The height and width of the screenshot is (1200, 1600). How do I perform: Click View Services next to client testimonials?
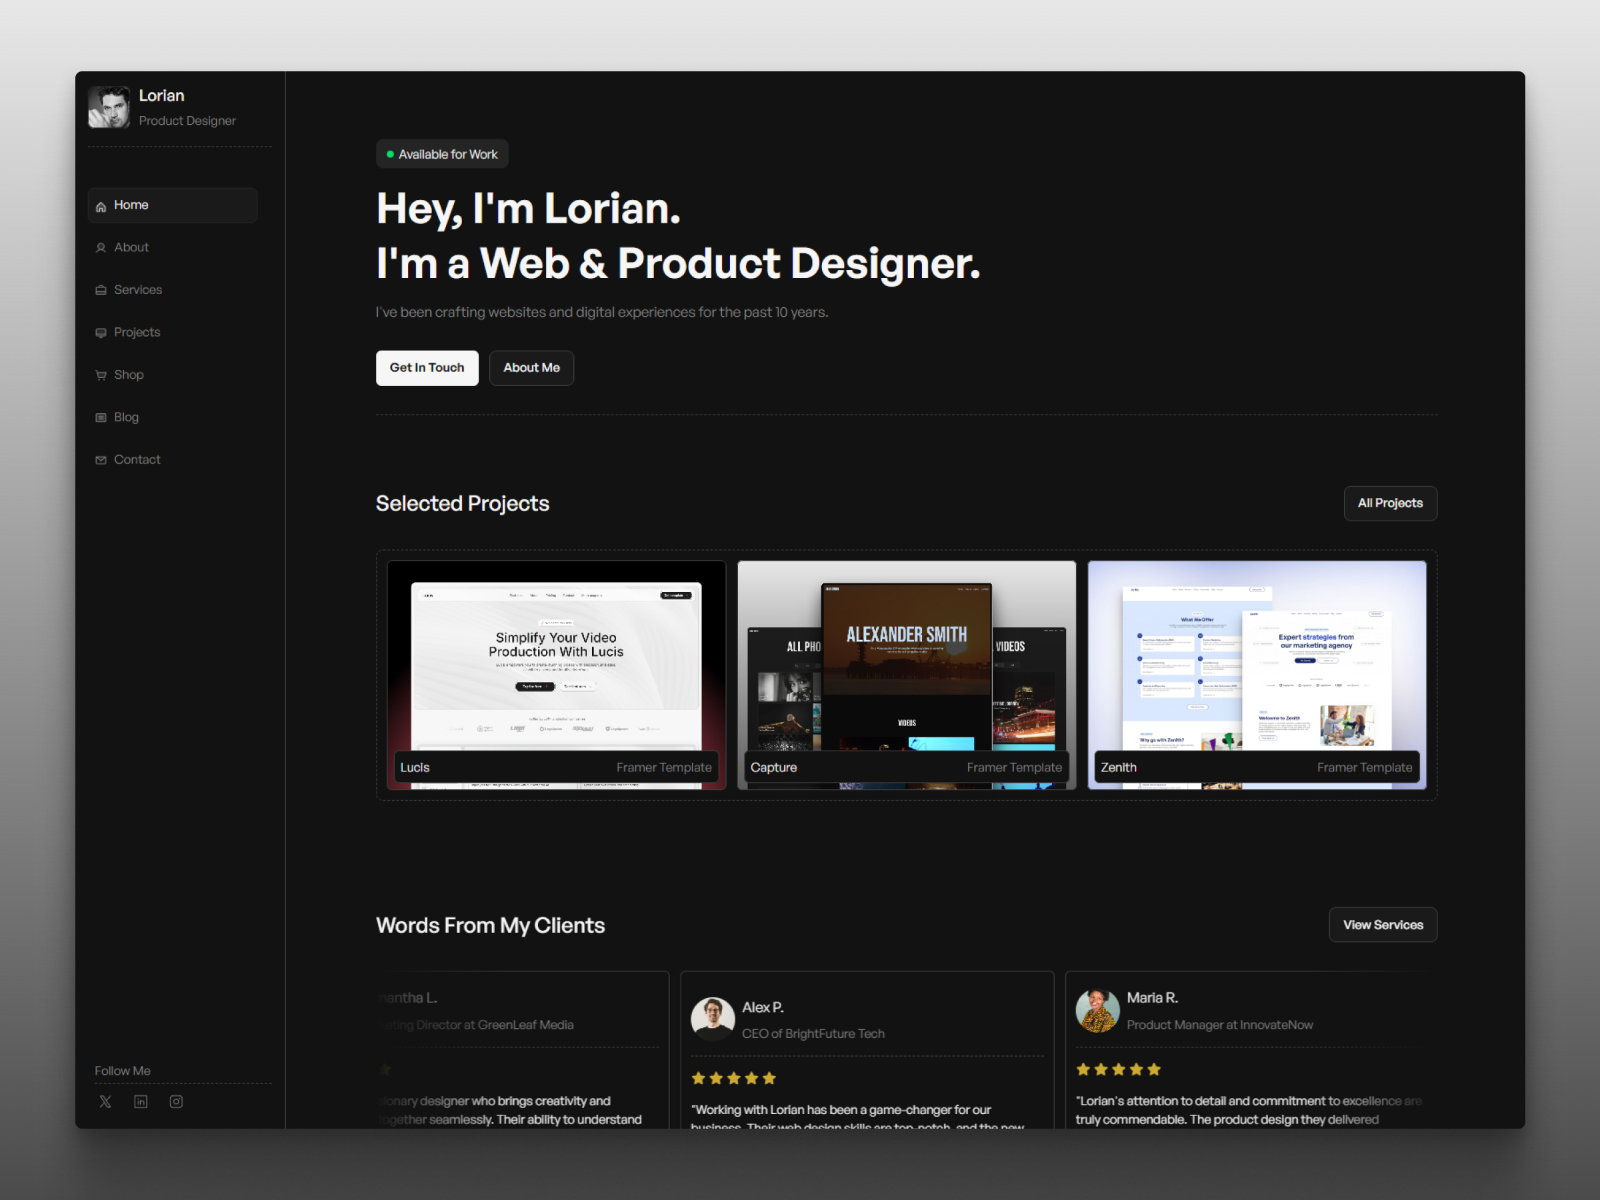1383,925
